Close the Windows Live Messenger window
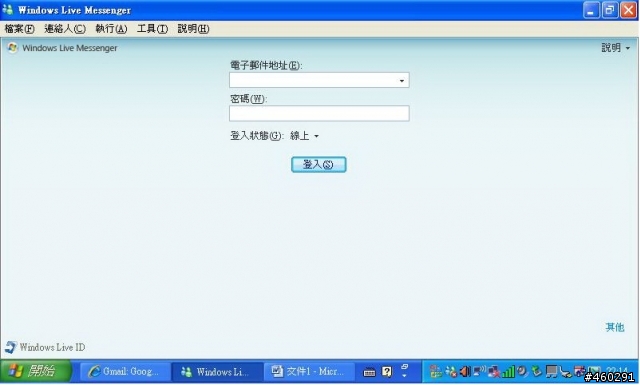Screen dimensions: 640x385 point(629,10)
